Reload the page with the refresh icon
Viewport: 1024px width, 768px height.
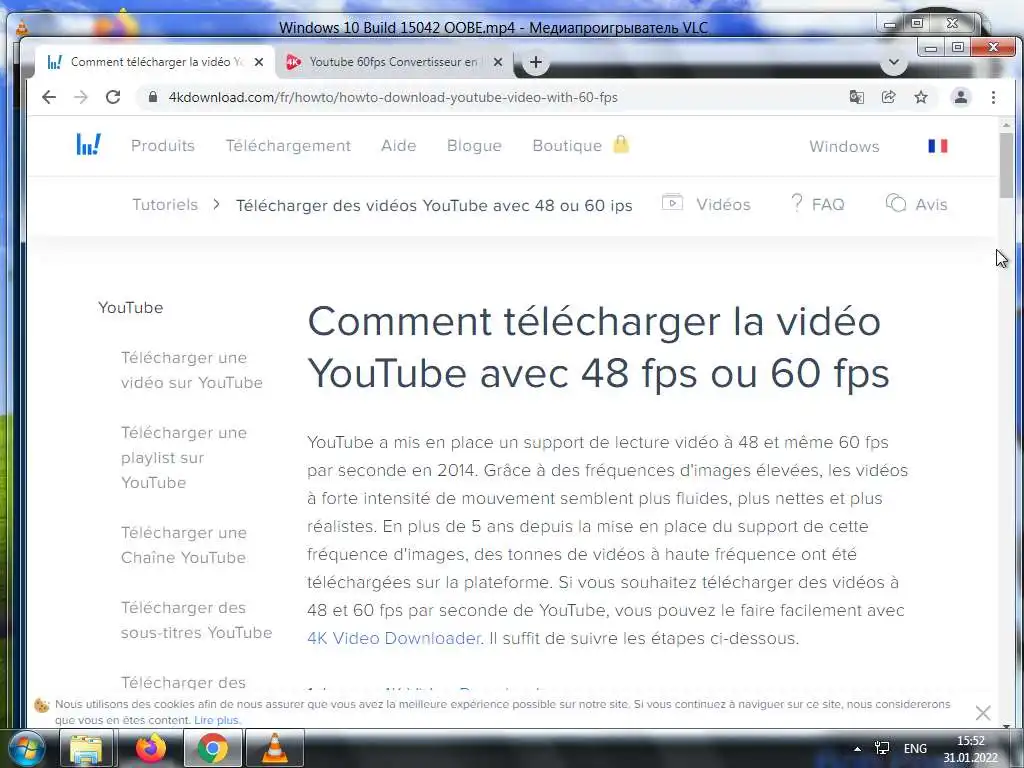click(x=113, y=97)
